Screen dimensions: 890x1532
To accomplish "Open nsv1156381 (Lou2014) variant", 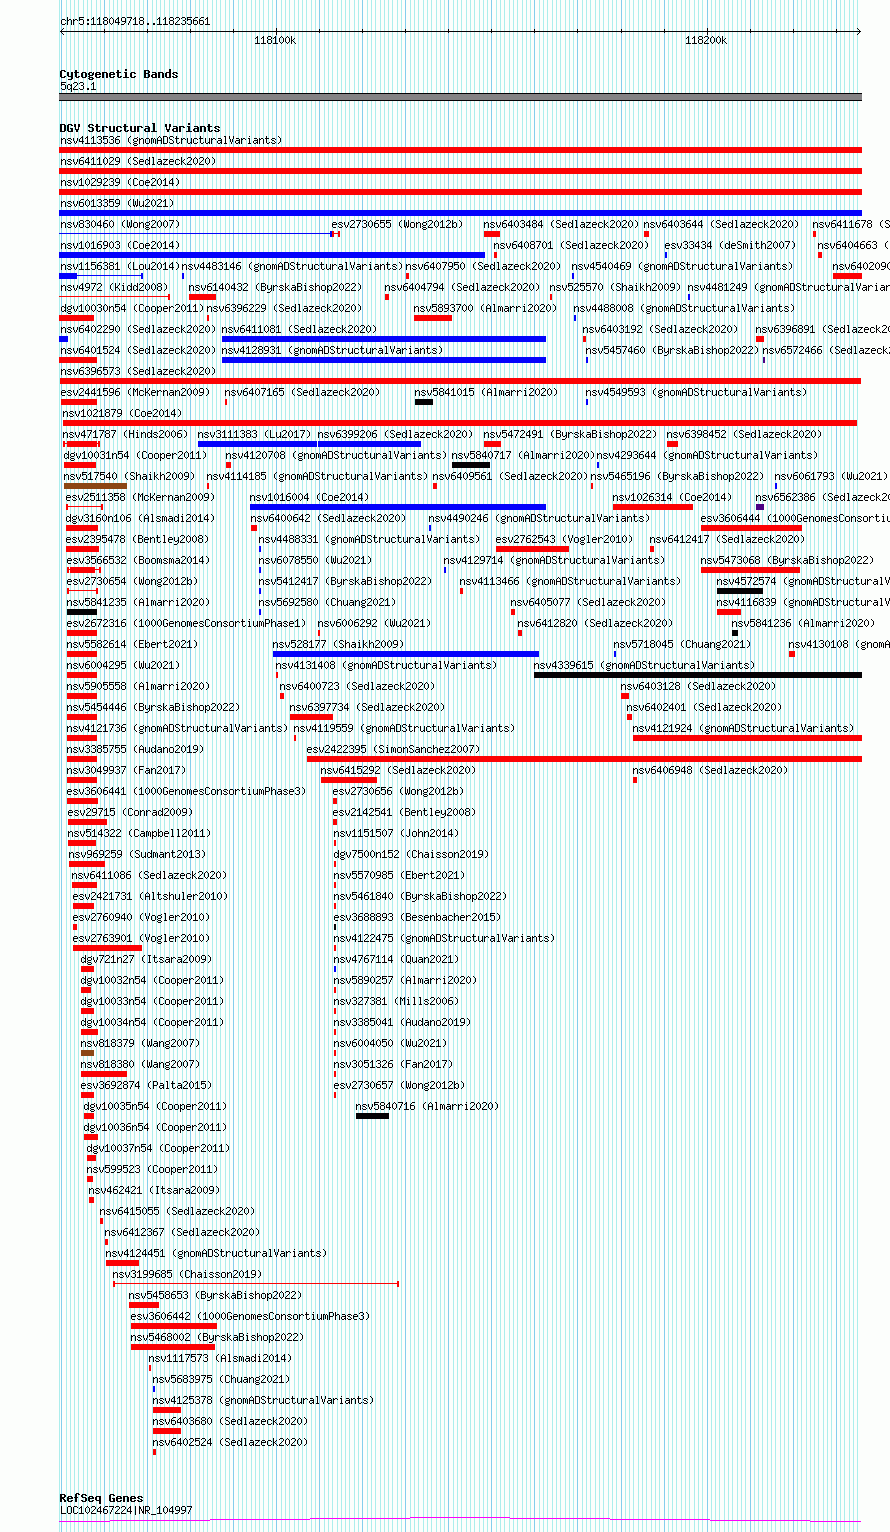I will 120,266.
